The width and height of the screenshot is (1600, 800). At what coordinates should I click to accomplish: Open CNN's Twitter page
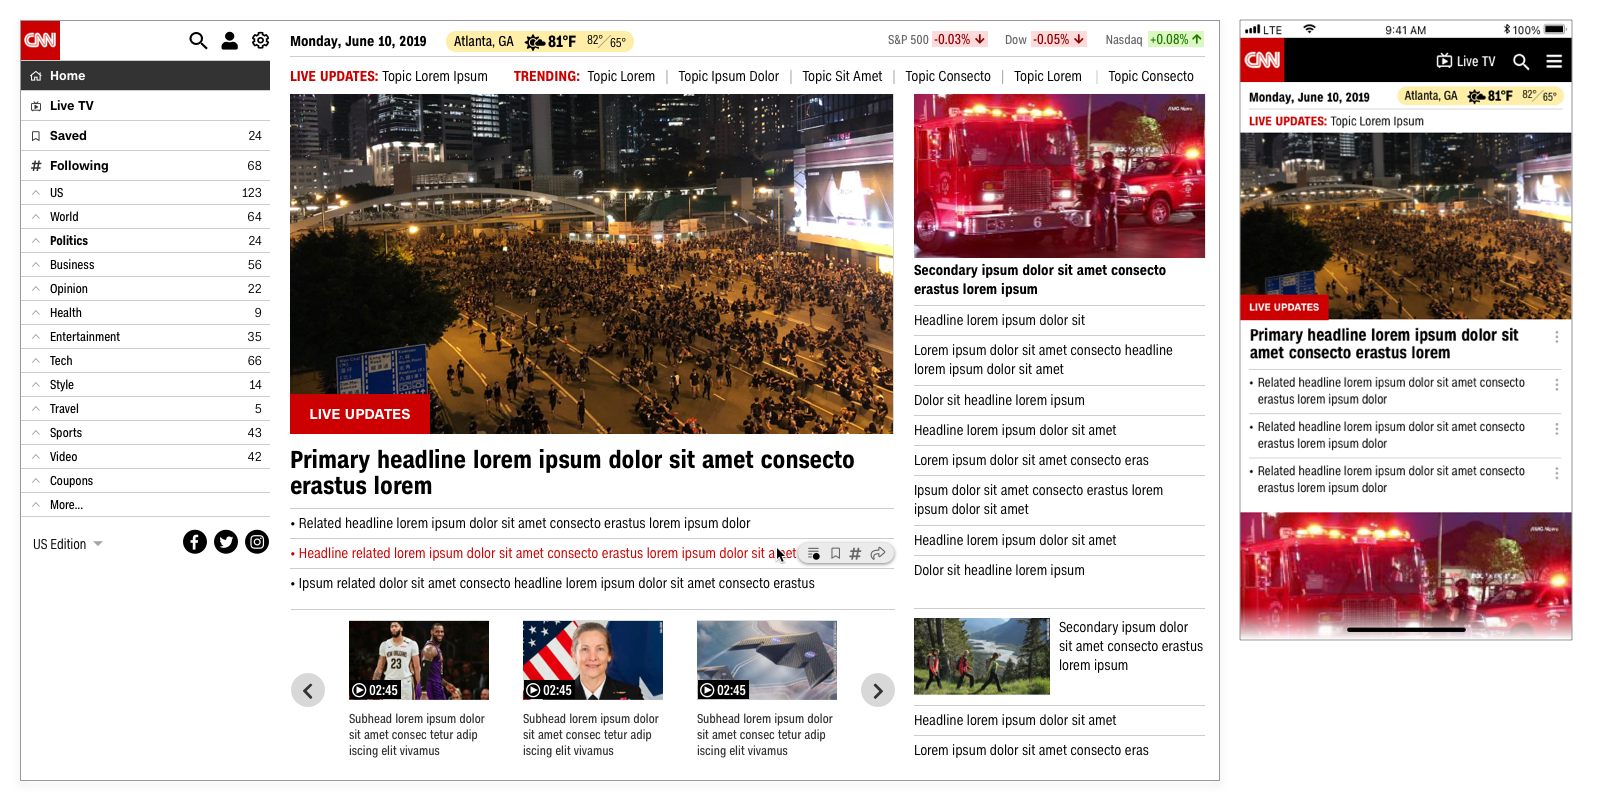[x=226, y=542]
